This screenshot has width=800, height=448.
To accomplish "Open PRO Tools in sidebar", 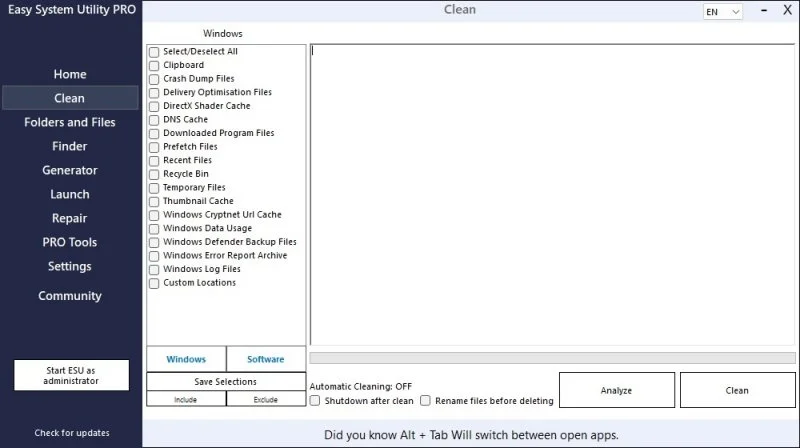I will point(70,242).
